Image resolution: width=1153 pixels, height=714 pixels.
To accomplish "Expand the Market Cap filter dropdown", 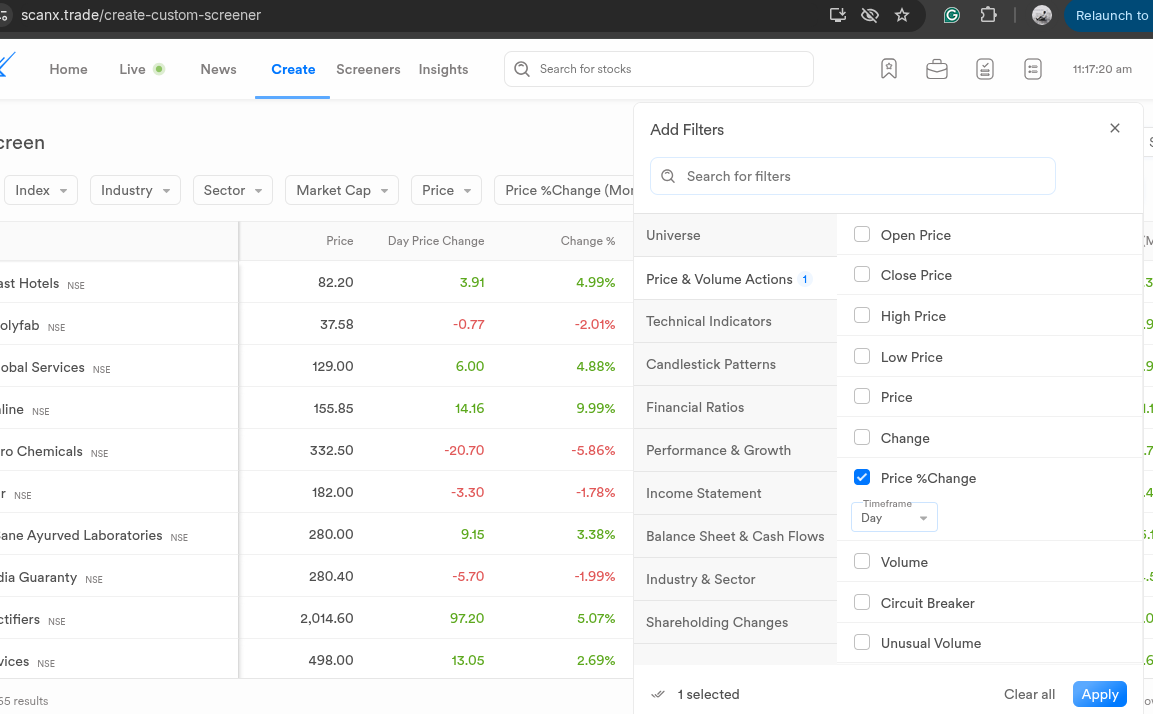I will click(342, 190).
